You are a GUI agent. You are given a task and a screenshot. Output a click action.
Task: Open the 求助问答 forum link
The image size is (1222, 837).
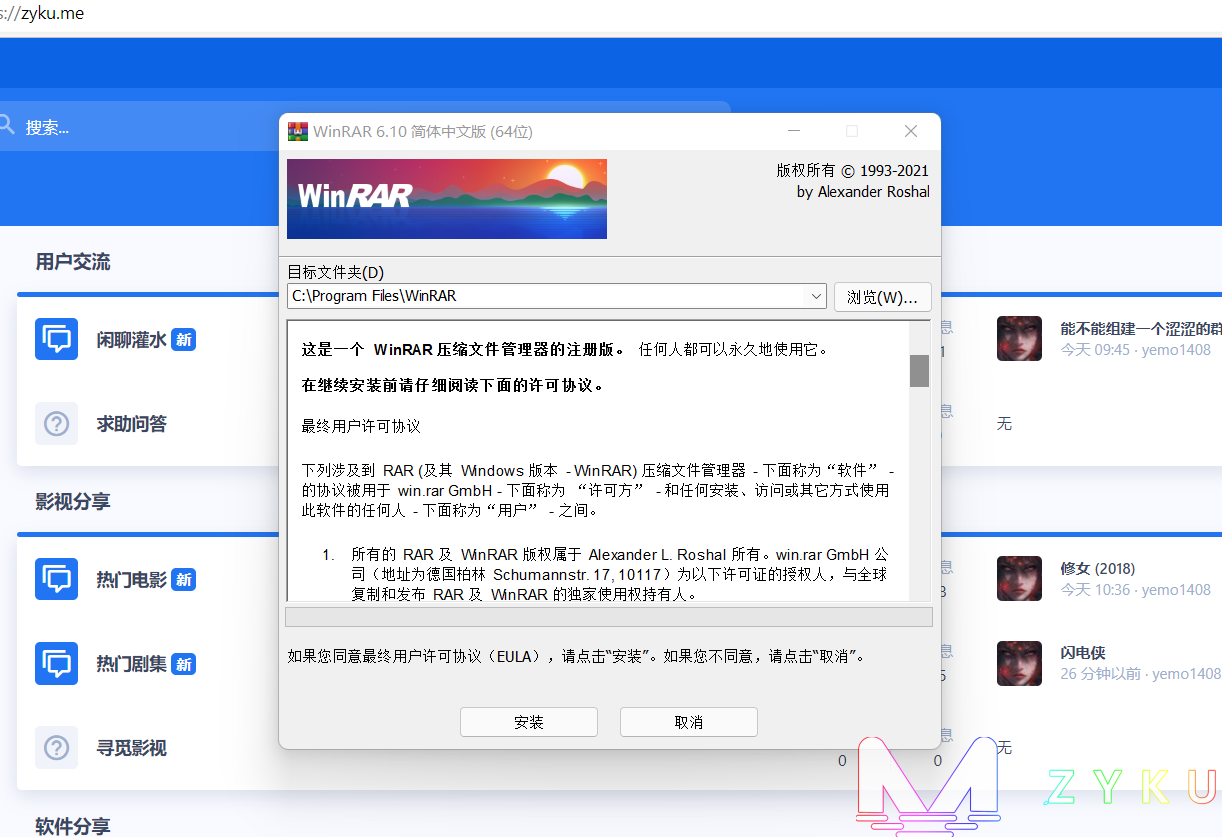131,423
